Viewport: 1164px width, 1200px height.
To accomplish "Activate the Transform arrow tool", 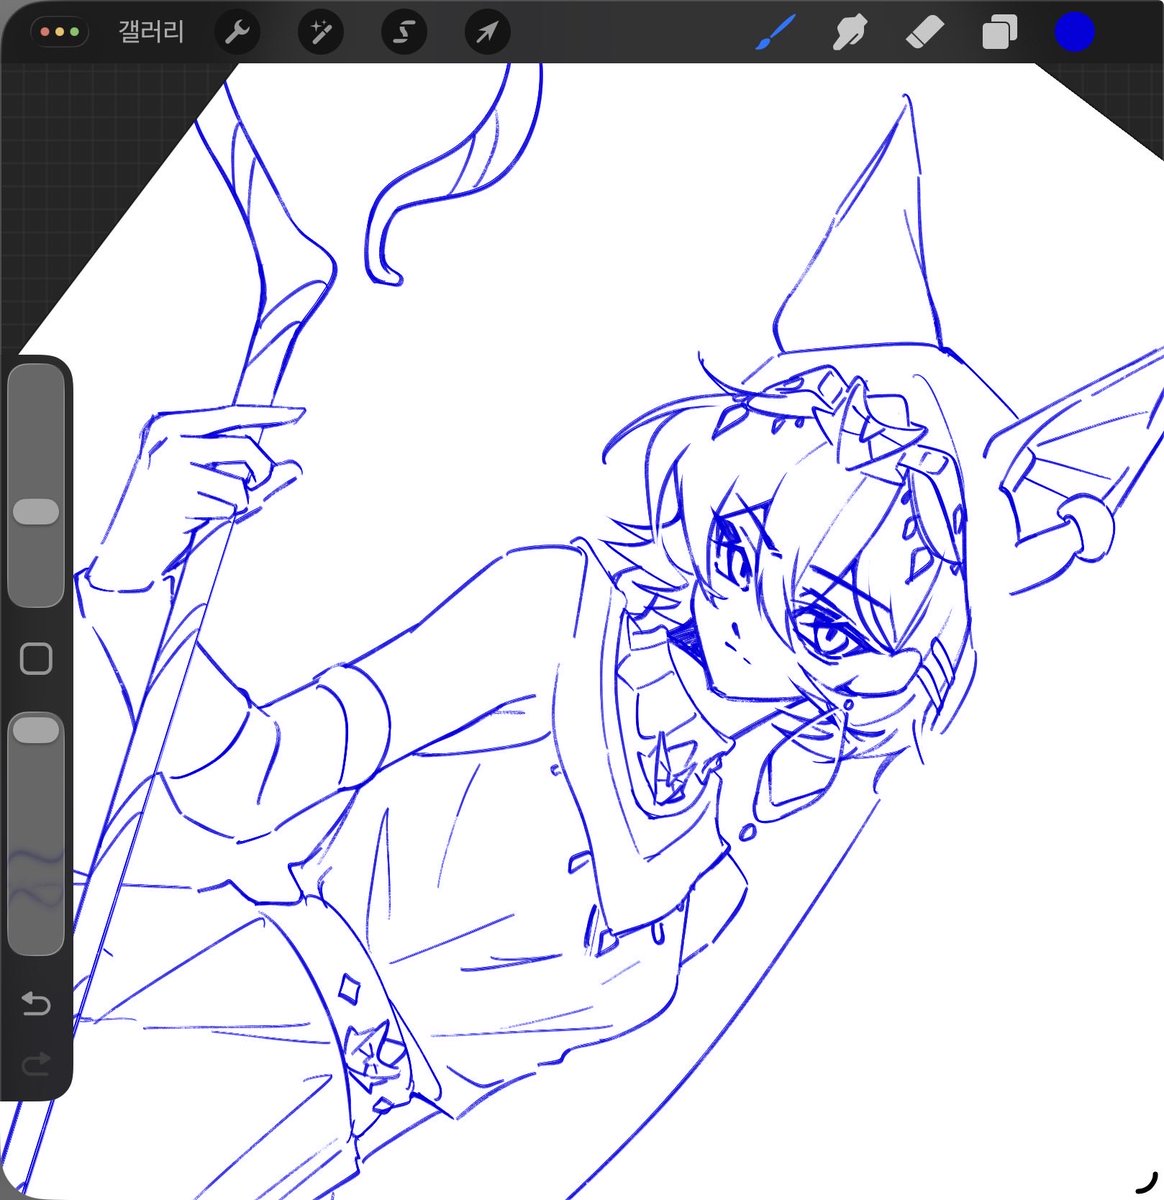I will click(x=488, y=33).
